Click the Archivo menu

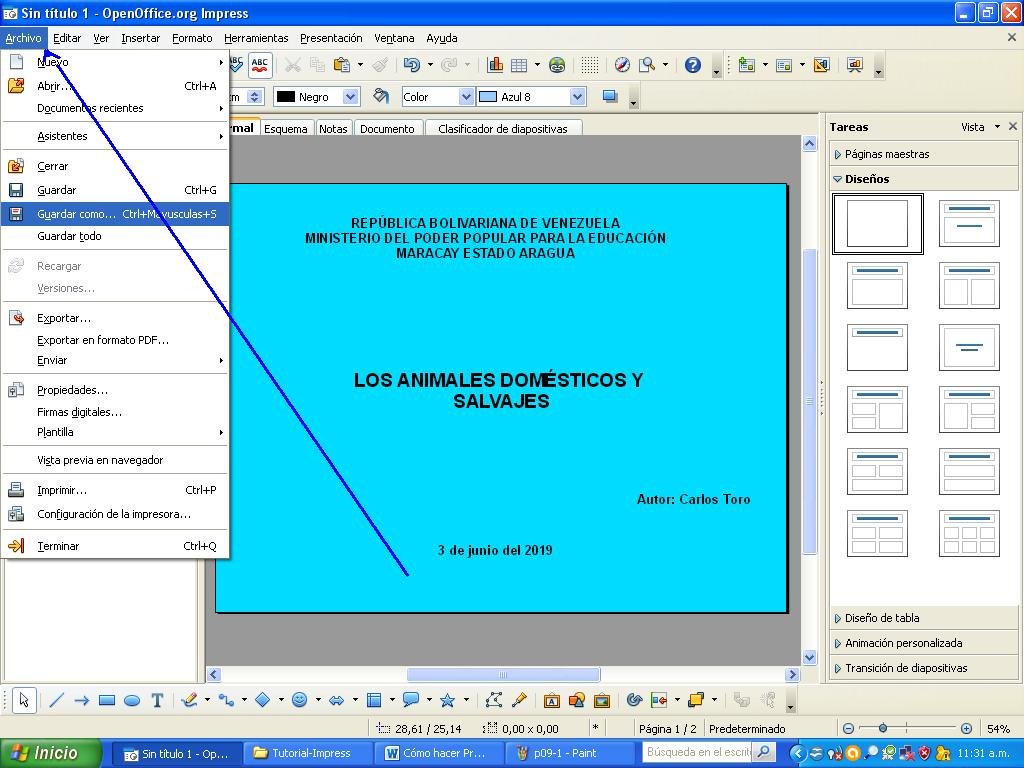[24, 38]
